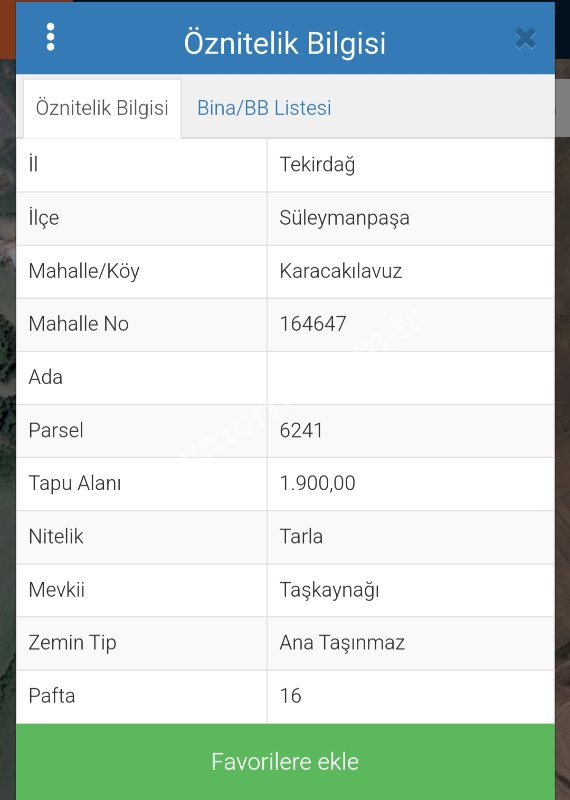The height and width of the screenshot is (800, 570).
Task: Click the Mahalle/Köy row label
Action: tap(84, 271)
